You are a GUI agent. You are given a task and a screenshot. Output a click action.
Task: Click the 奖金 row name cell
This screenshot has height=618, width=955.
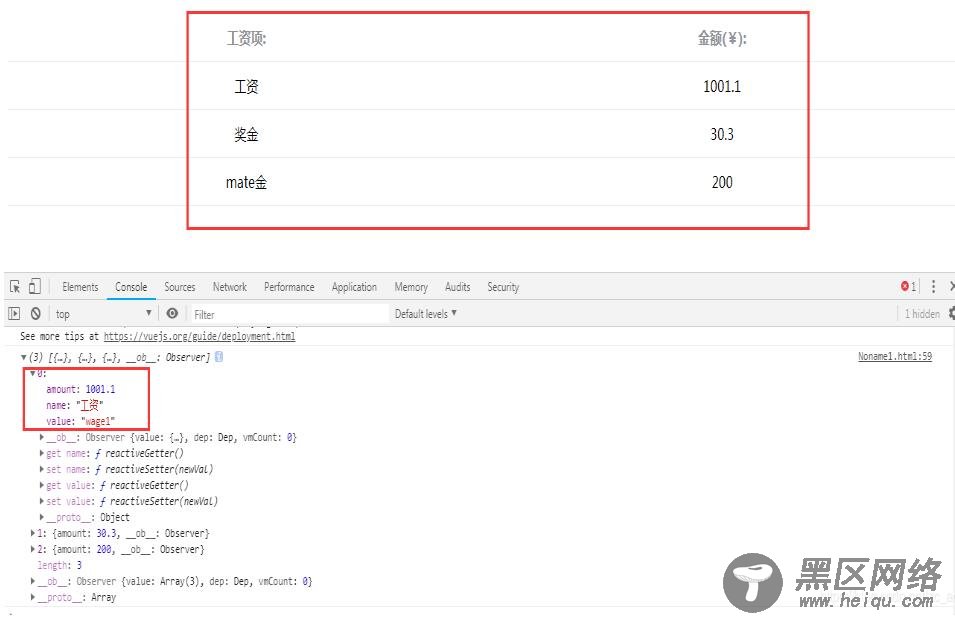246,134
